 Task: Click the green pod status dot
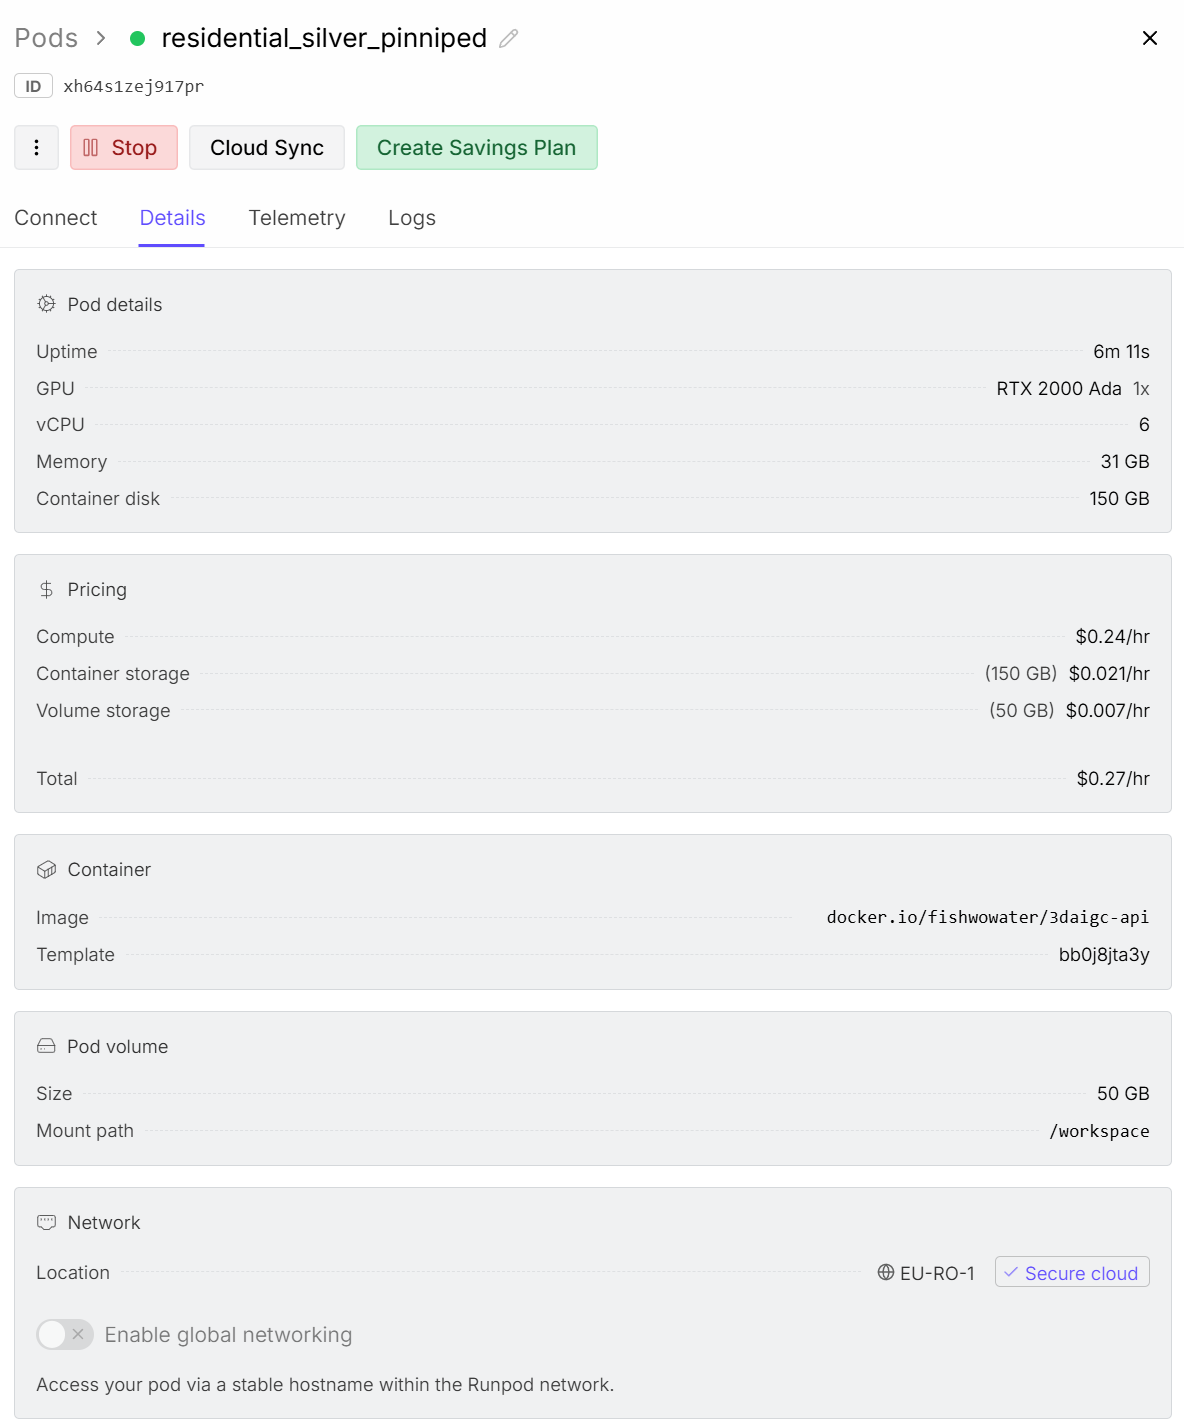pyautogui.click(x=138, y=38)
